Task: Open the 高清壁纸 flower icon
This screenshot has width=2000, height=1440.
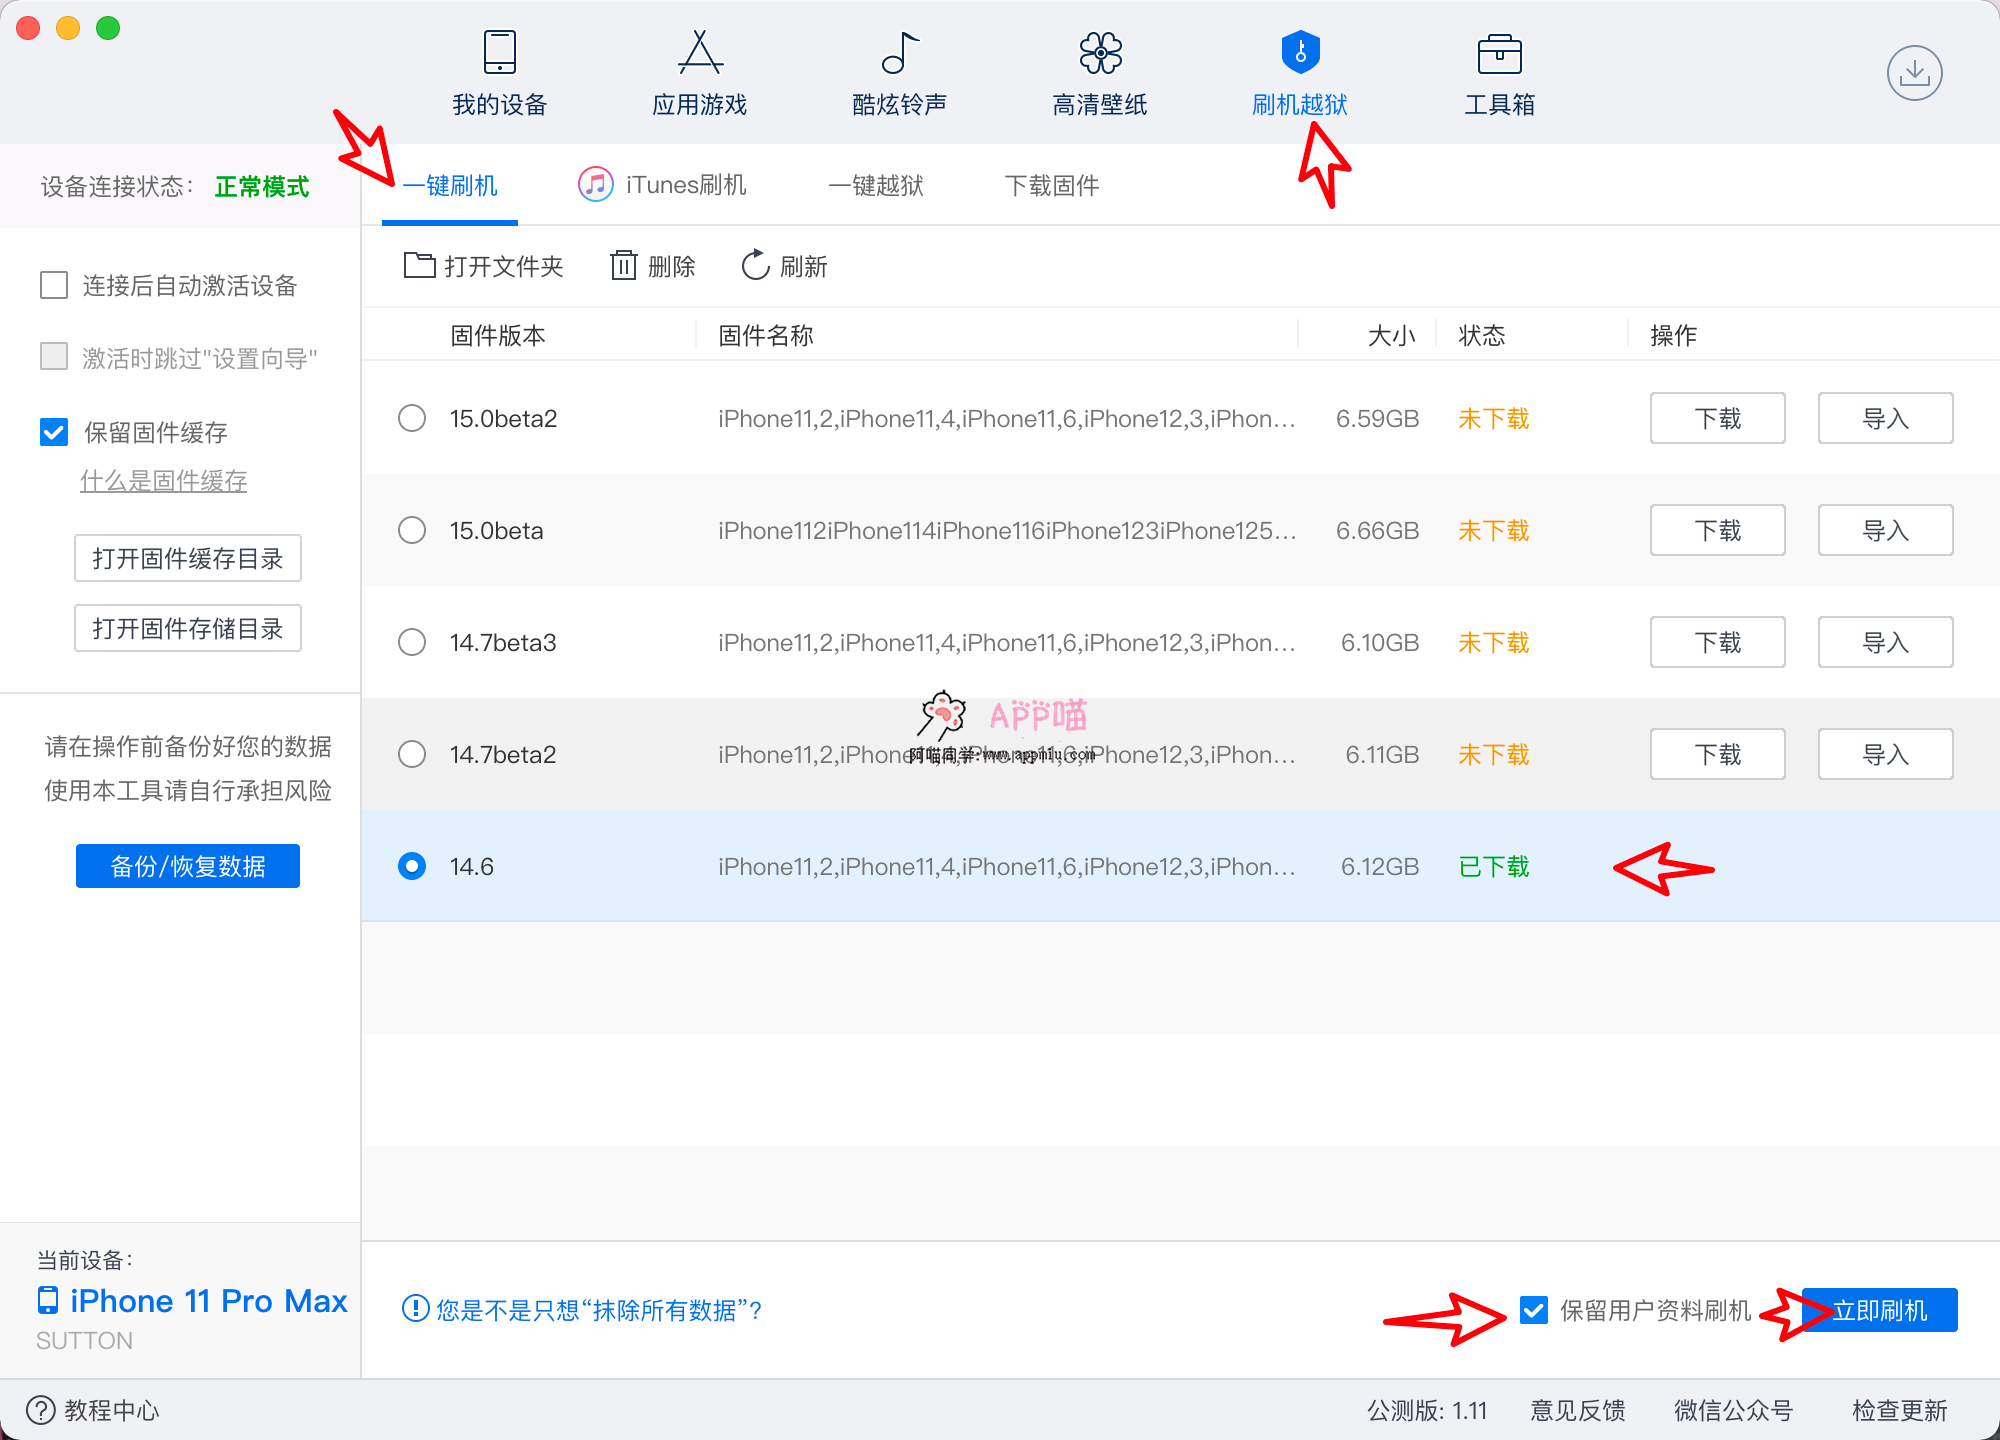Action: 1100,52
